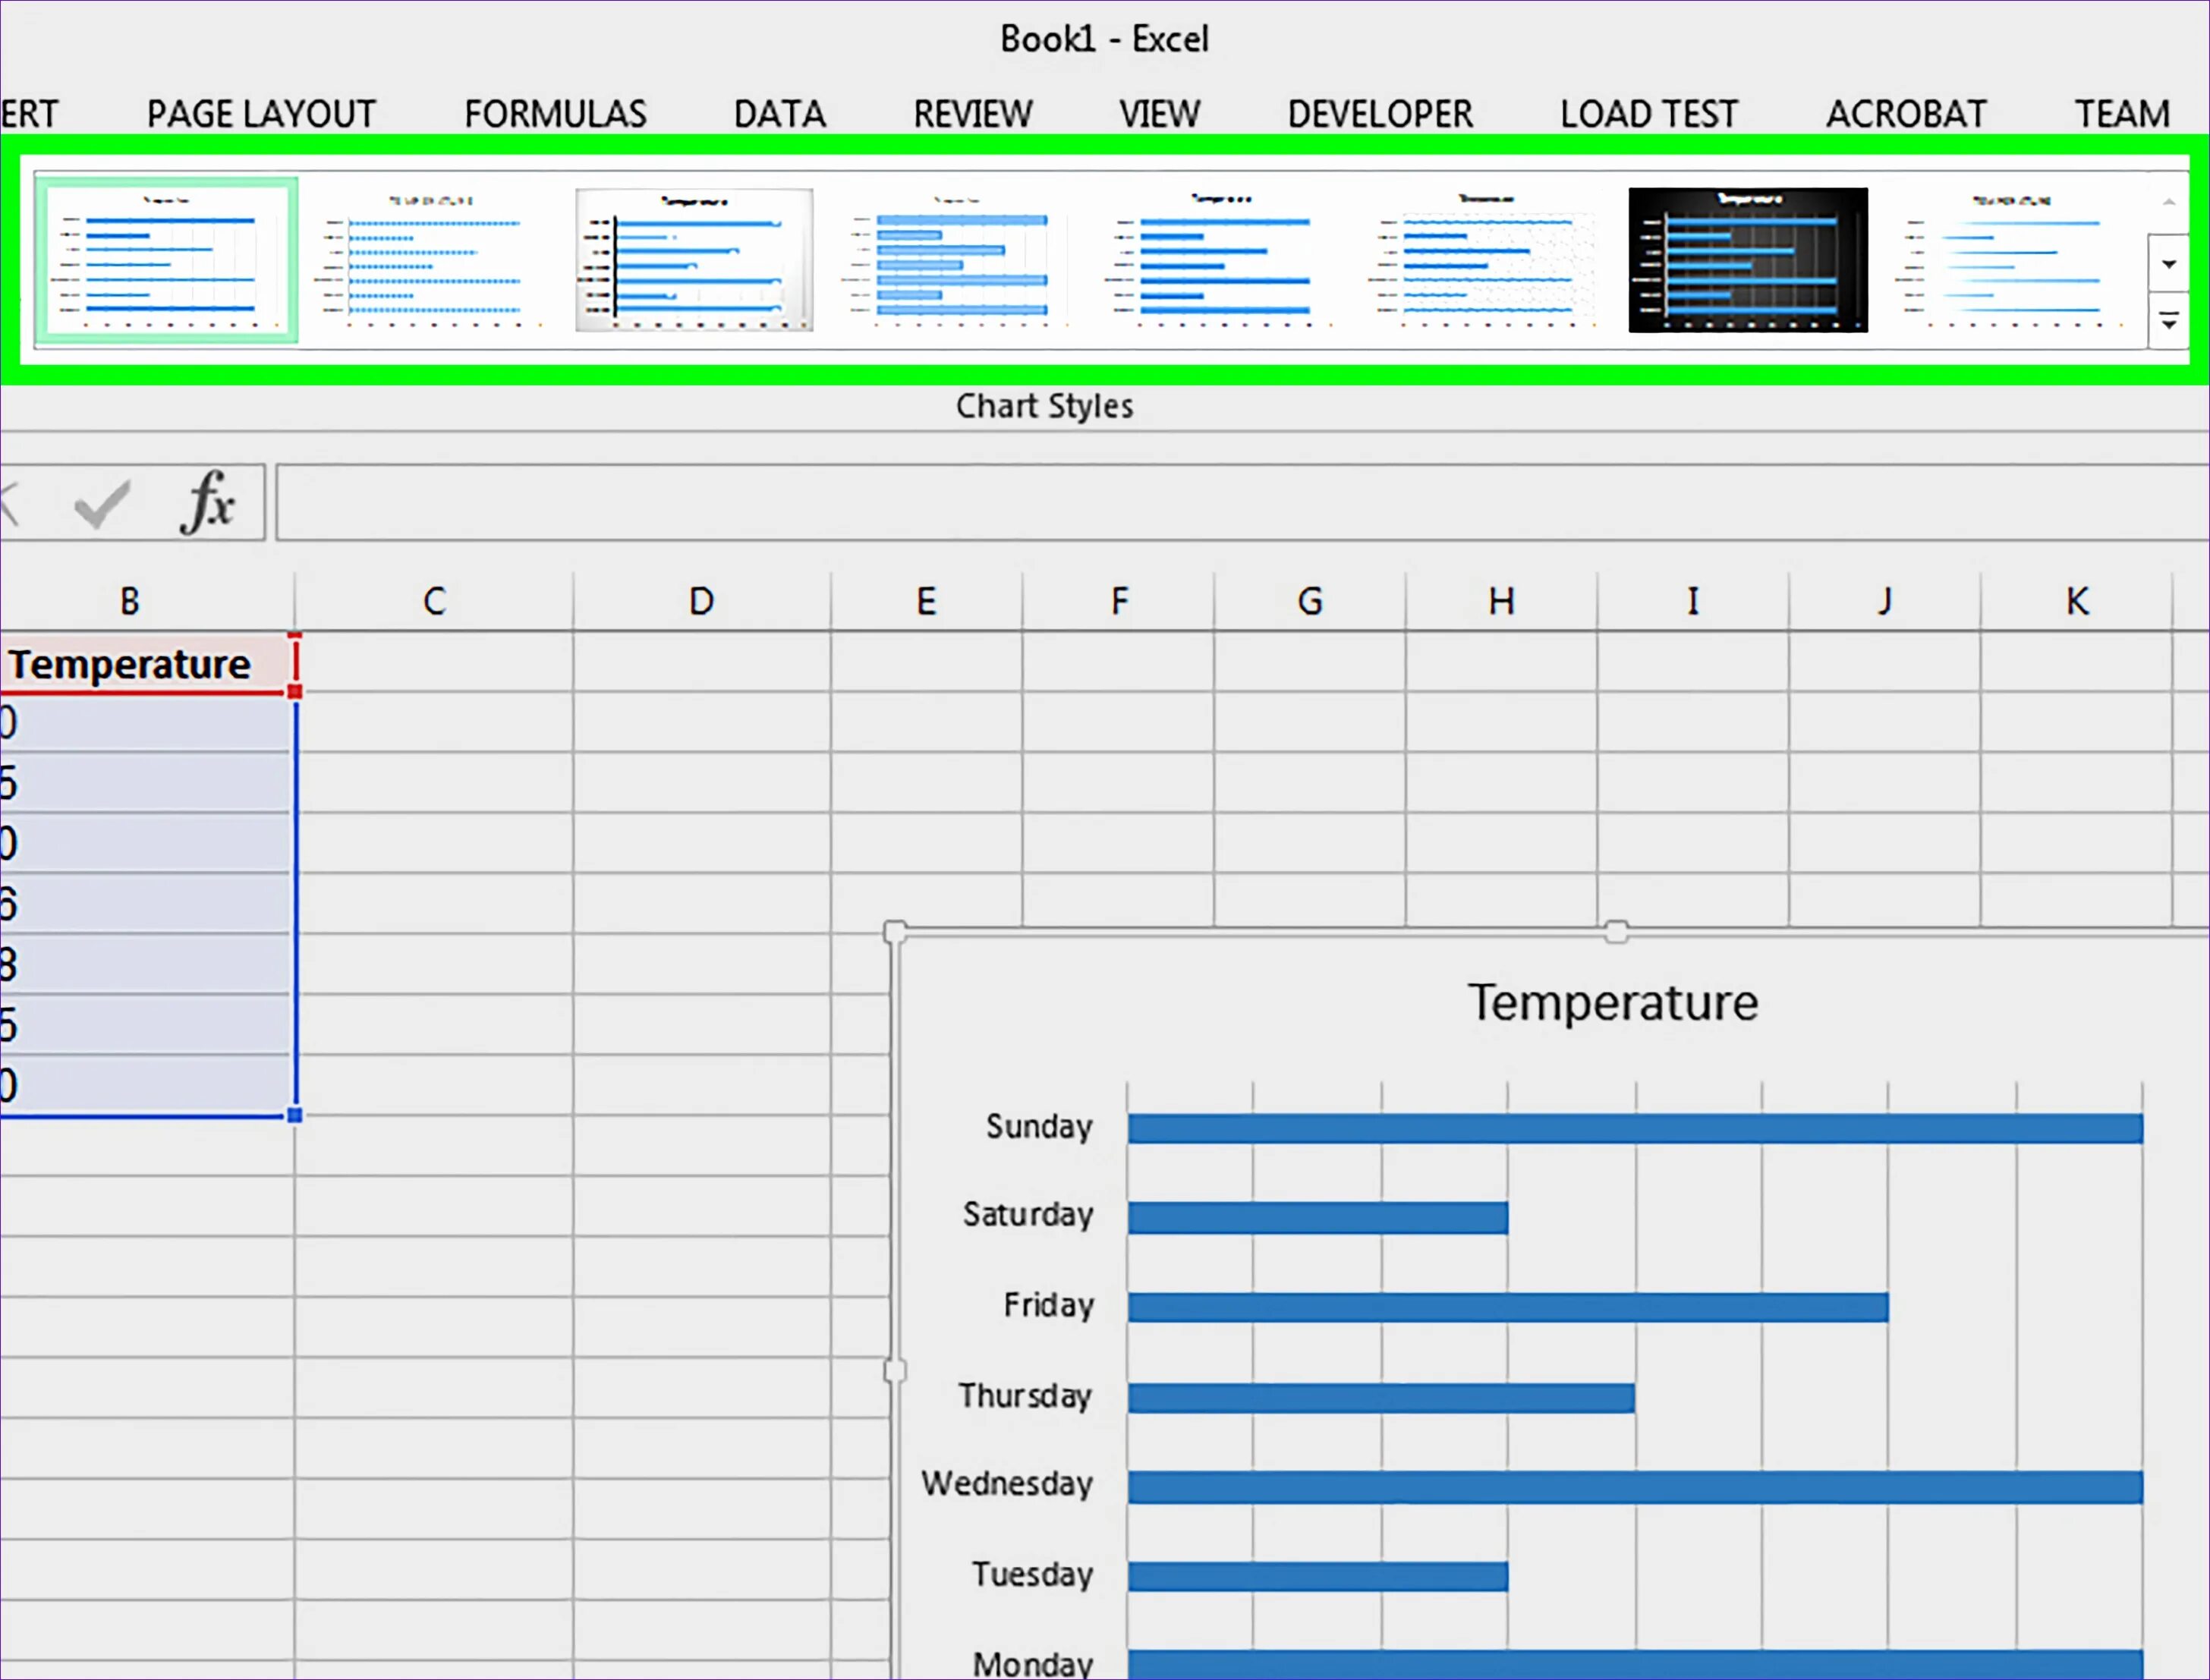Open the PAGE LAYOUT ribbon tab
This screenshot has width=2210, height=1680.
click(x=261, y=114)
